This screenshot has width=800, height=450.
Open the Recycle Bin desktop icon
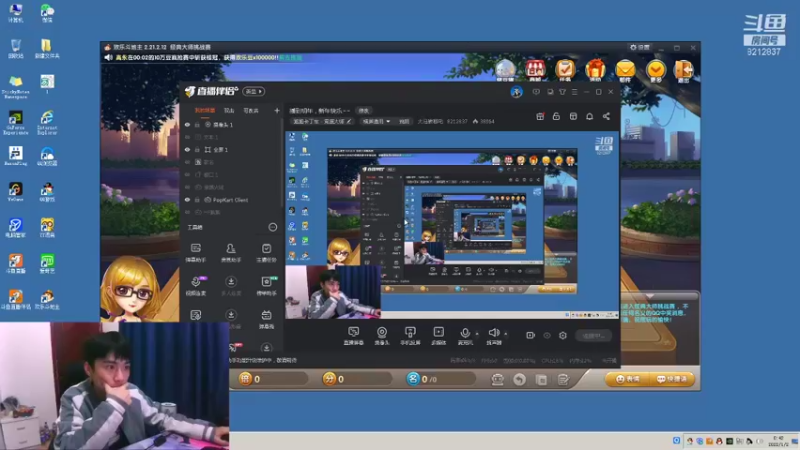[x=15, y=49]
